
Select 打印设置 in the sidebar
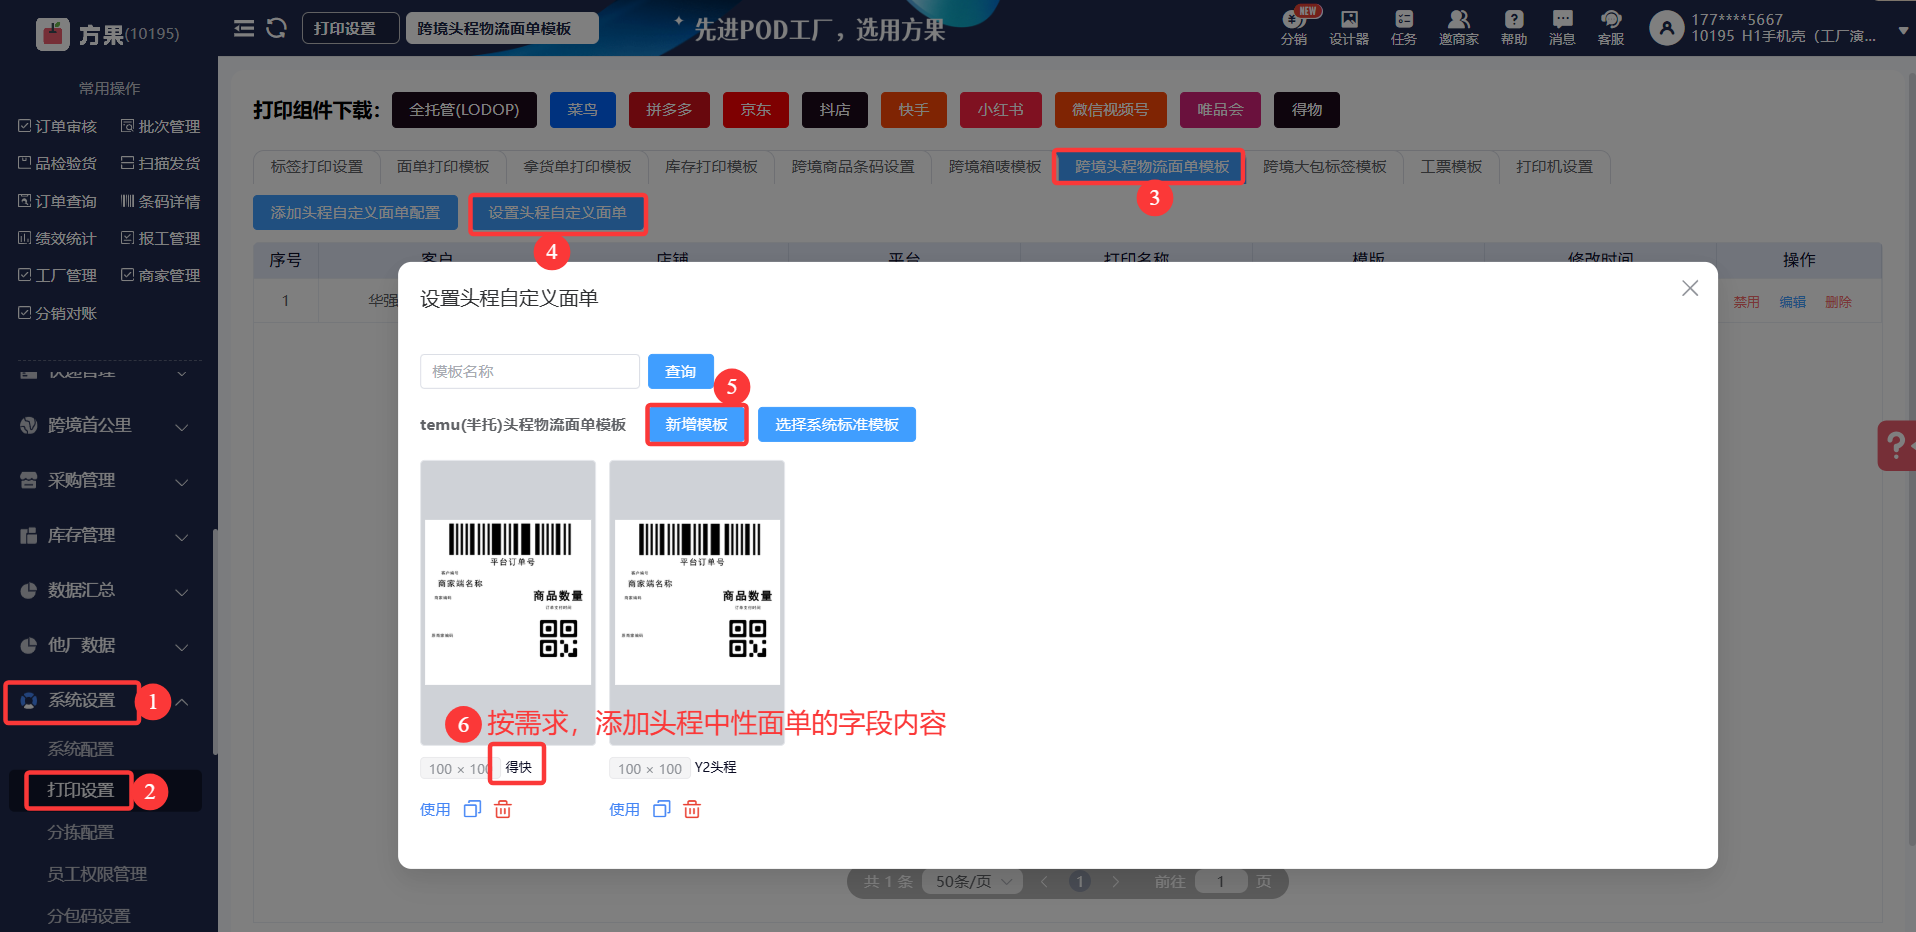[x=81, y=790]
